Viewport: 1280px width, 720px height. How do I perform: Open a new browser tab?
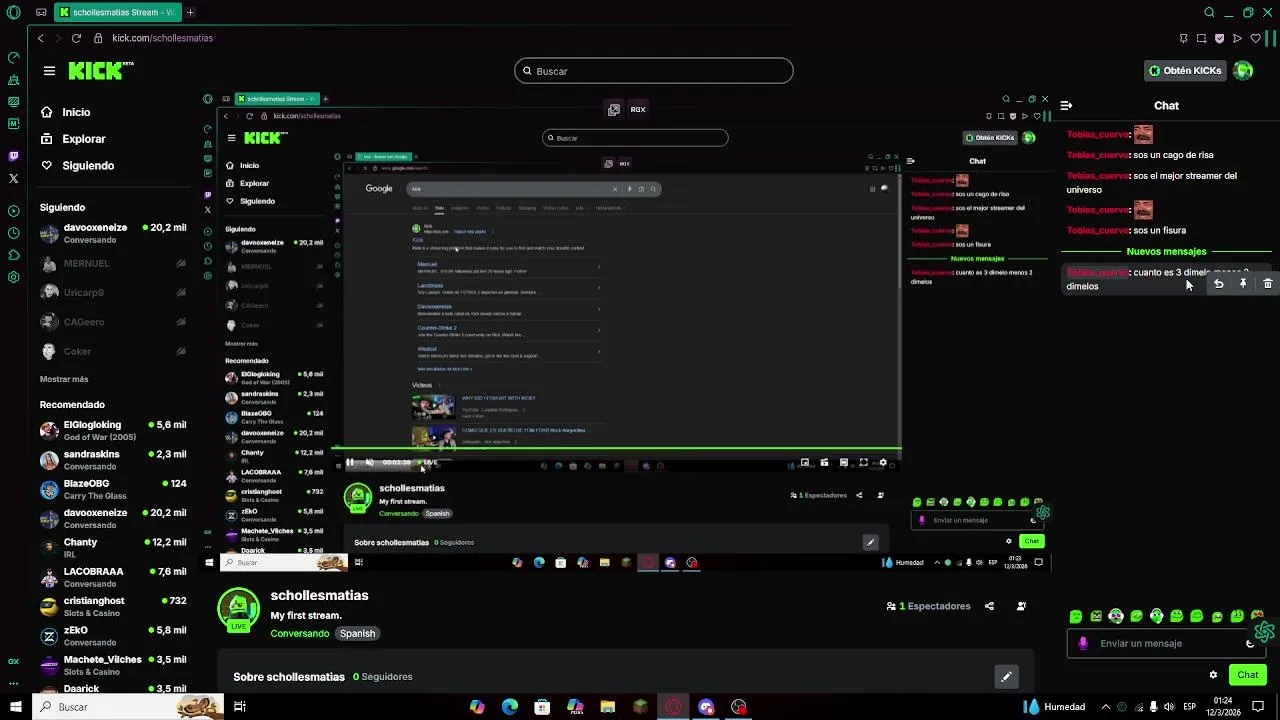coord(190,13)
